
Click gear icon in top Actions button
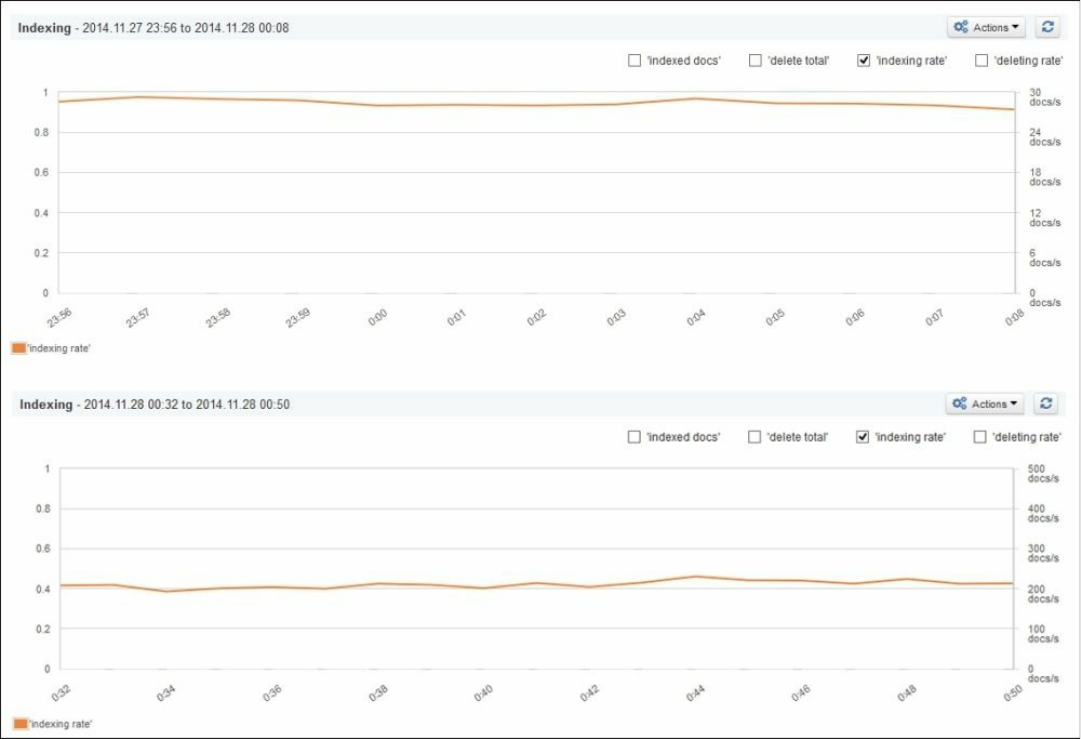pos(960,27)
